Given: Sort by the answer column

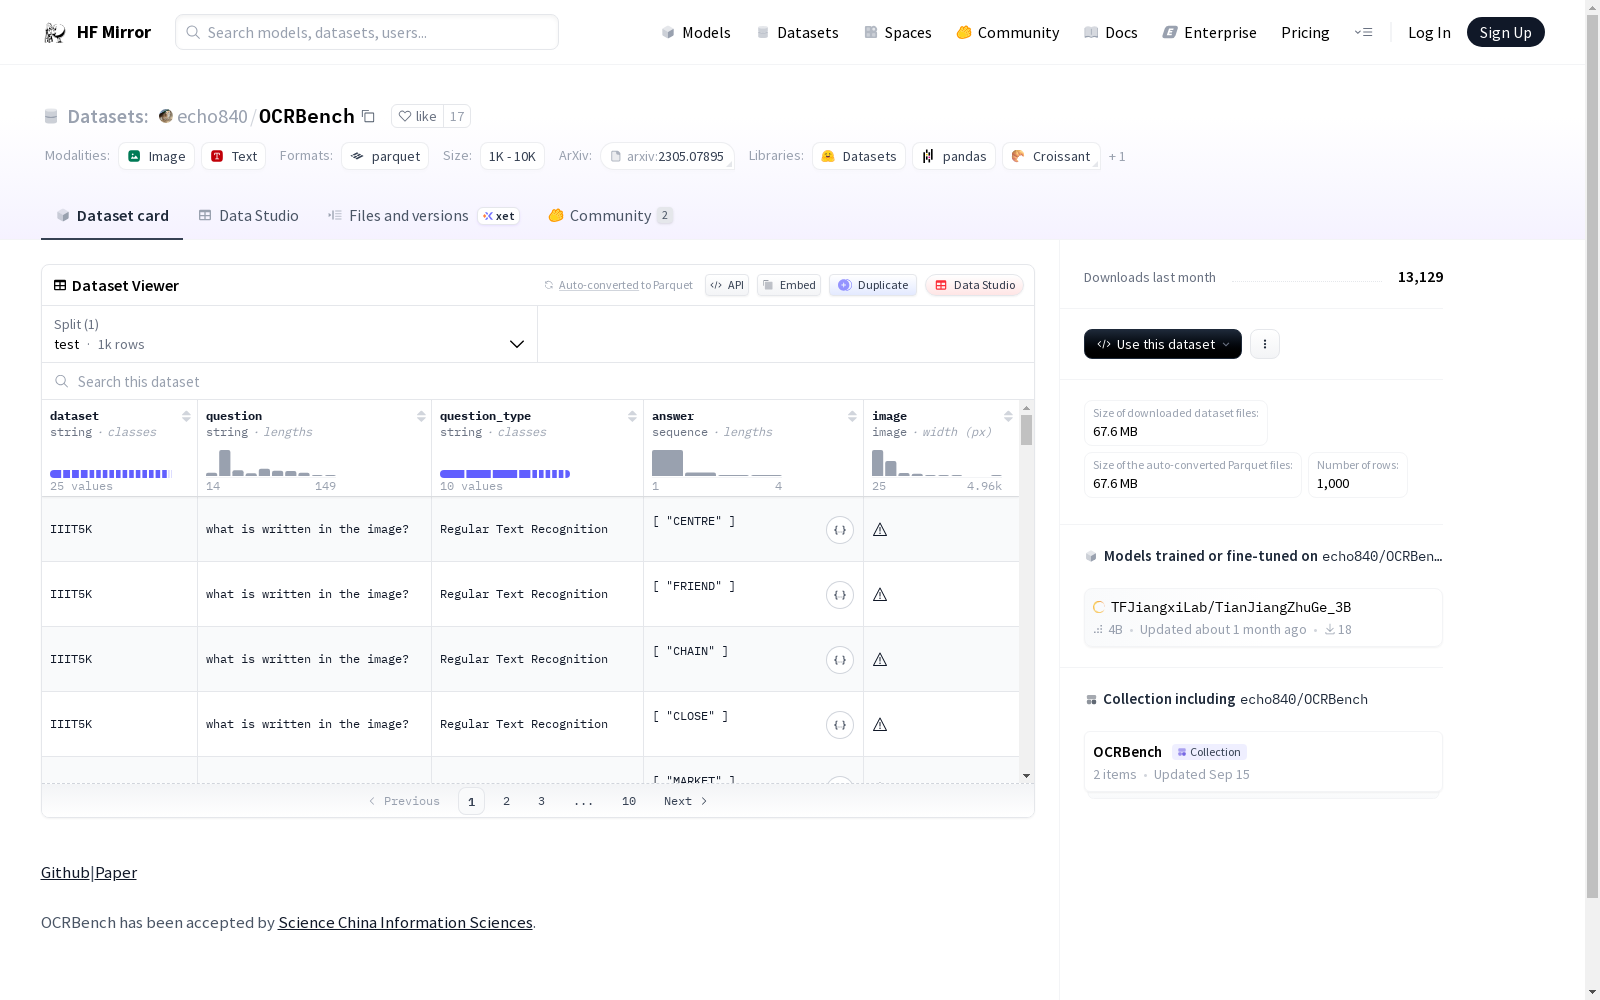Looking at the screenshot, I should coord(852,416).
